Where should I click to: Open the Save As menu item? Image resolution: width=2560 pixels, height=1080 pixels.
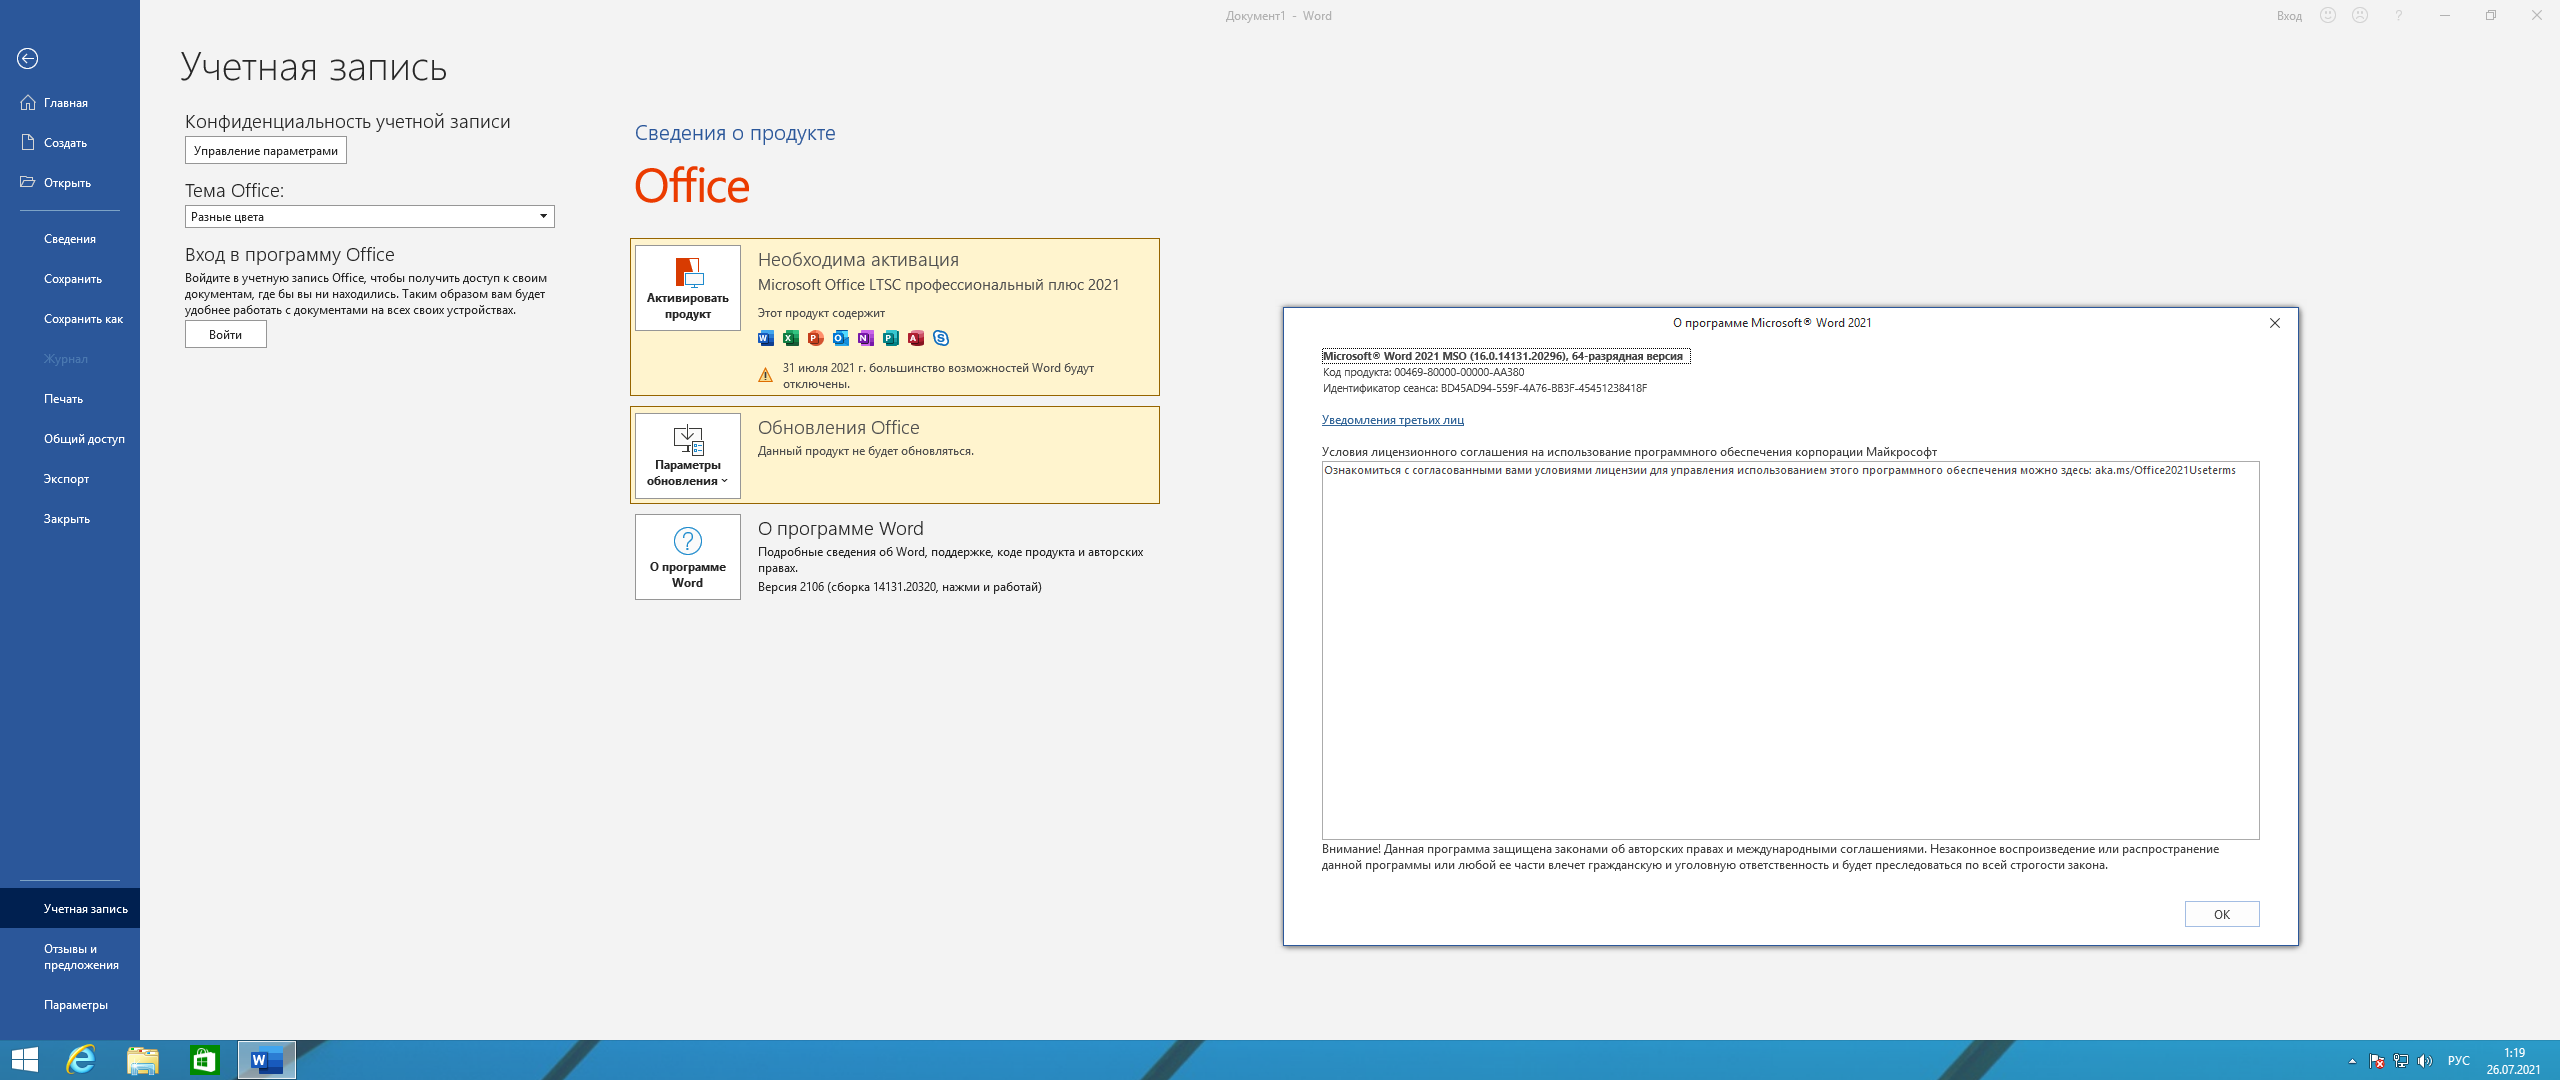[x=83, y=319]
